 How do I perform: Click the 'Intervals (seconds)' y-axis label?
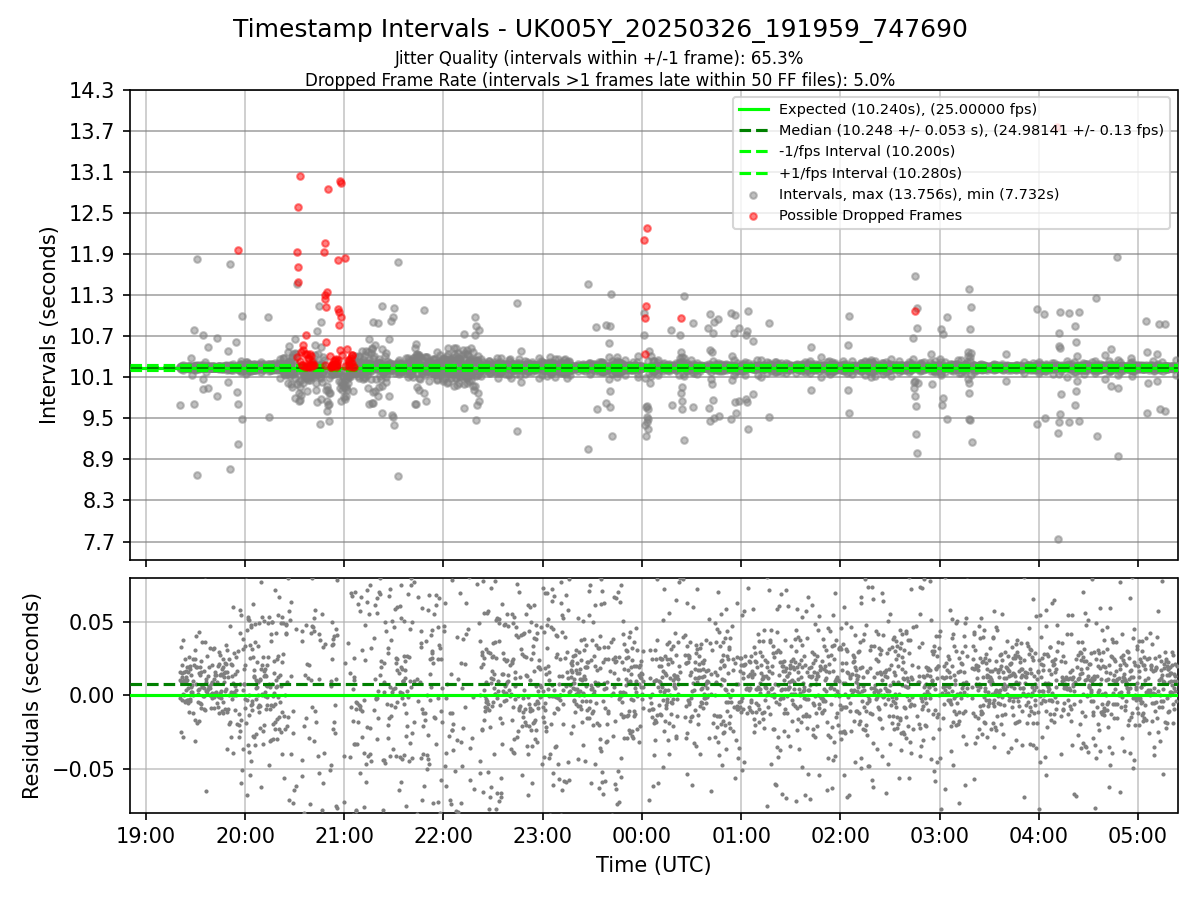tap(49, 325)
